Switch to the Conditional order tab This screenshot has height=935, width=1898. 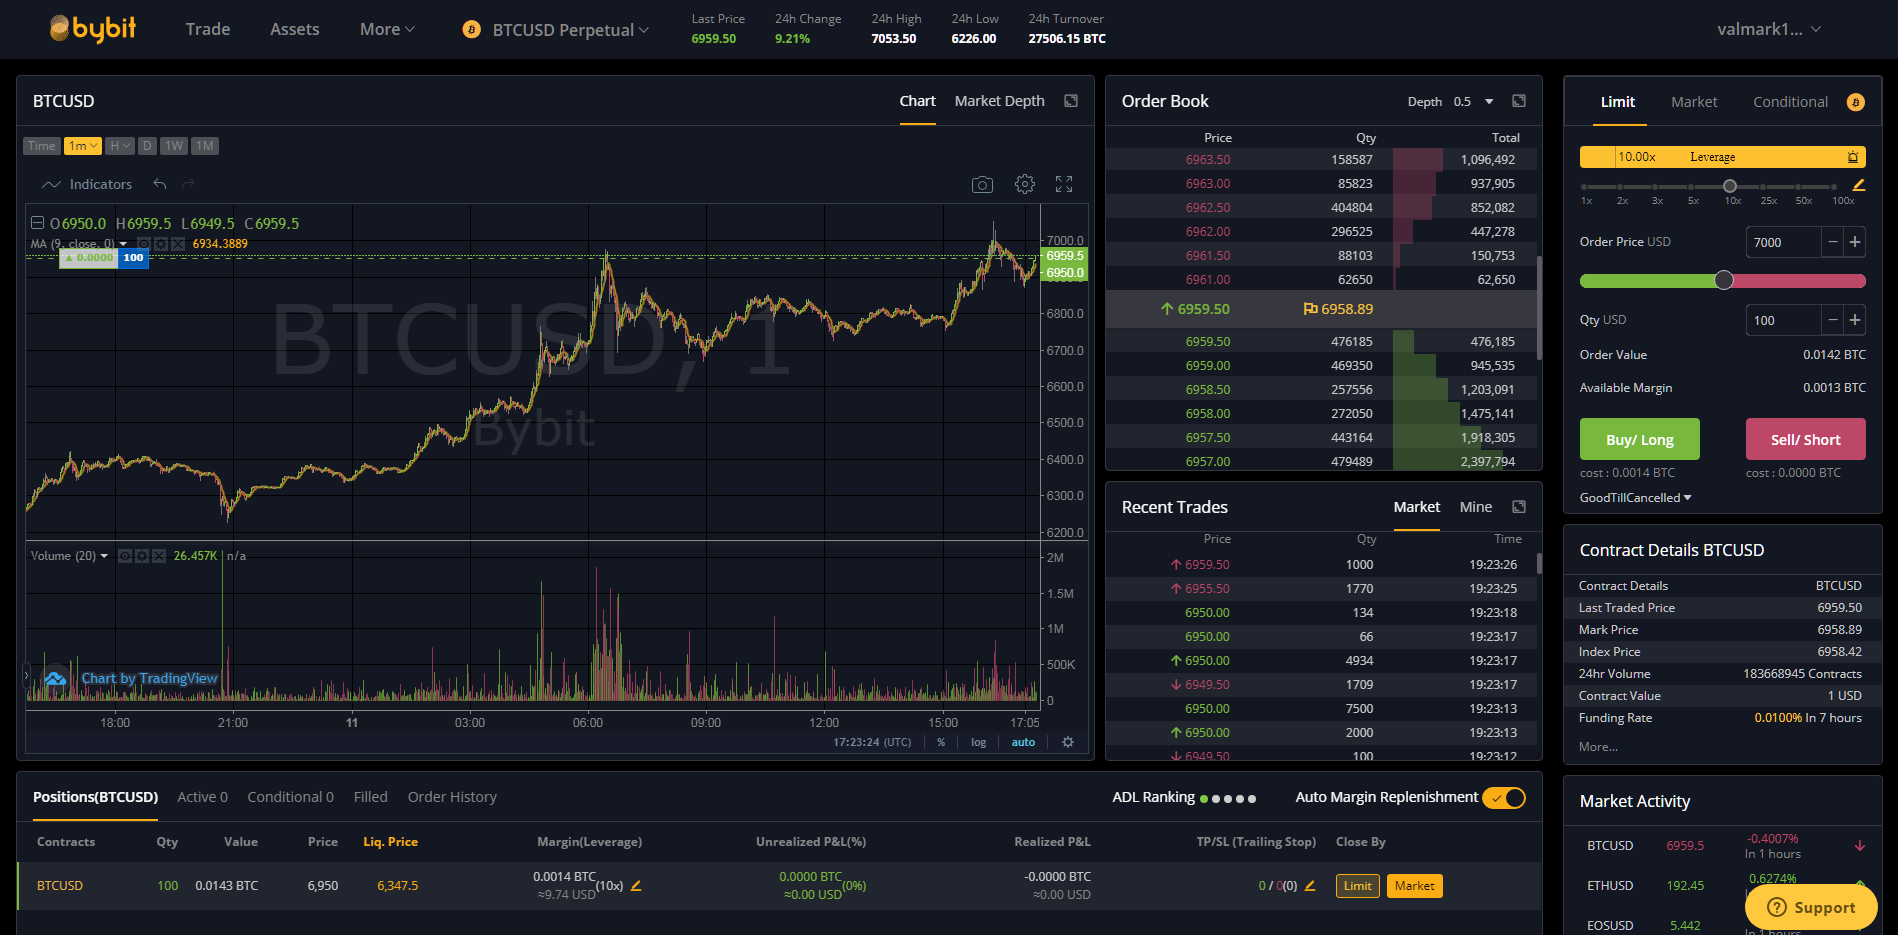click(x=1790, y=102)
